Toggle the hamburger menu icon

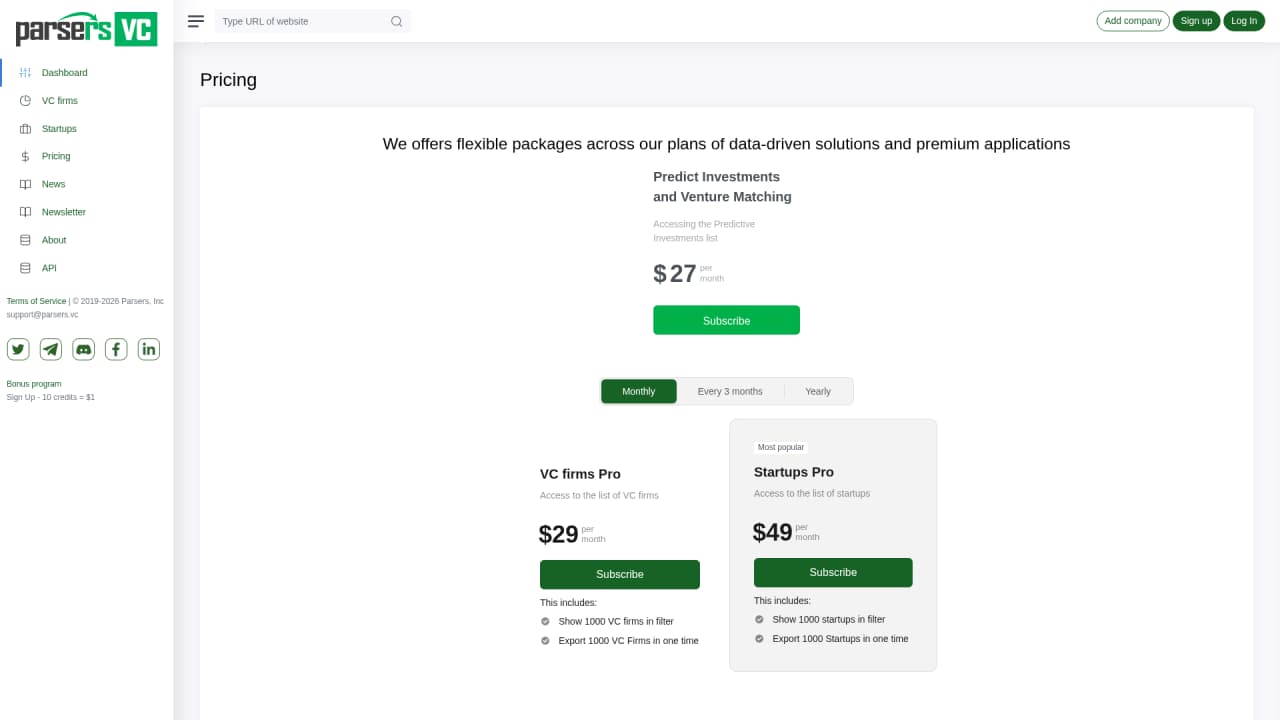(x=196, y=21)
